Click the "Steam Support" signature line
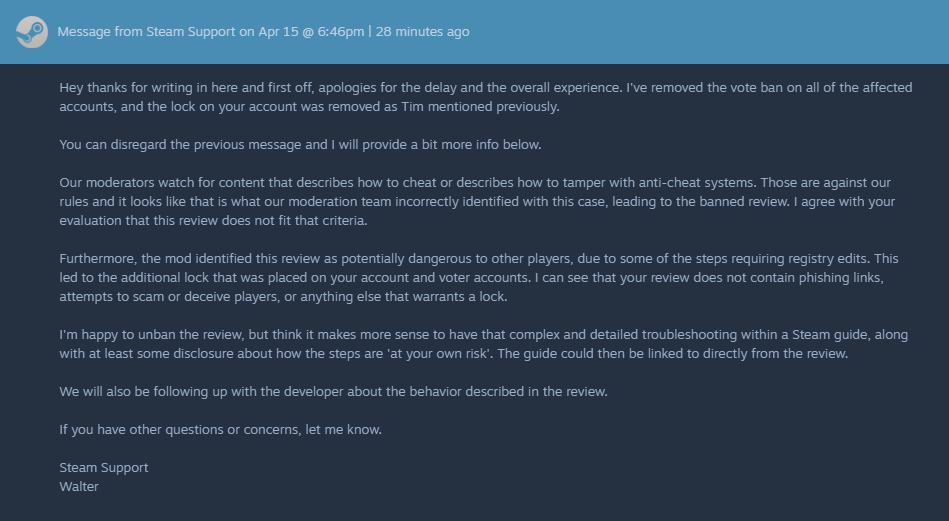 click(x=104, y=468)
